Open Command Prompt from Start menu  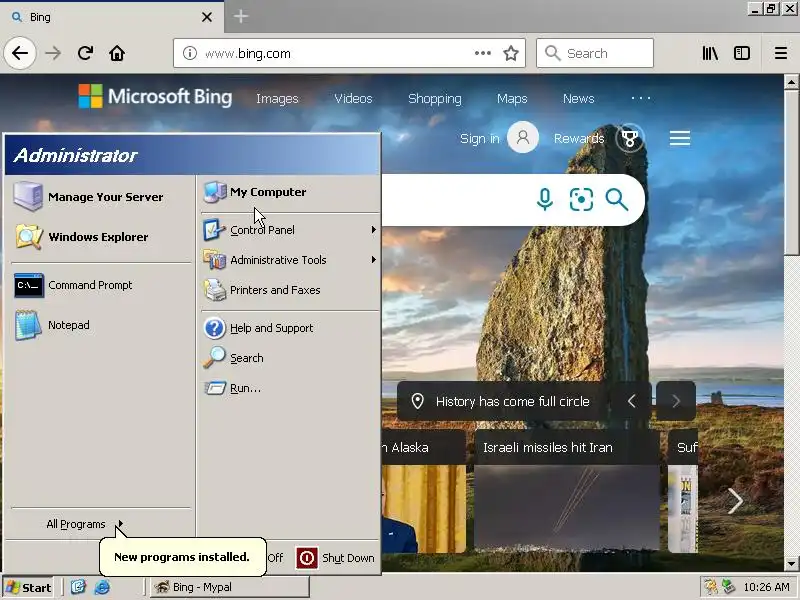click(100, 285)
